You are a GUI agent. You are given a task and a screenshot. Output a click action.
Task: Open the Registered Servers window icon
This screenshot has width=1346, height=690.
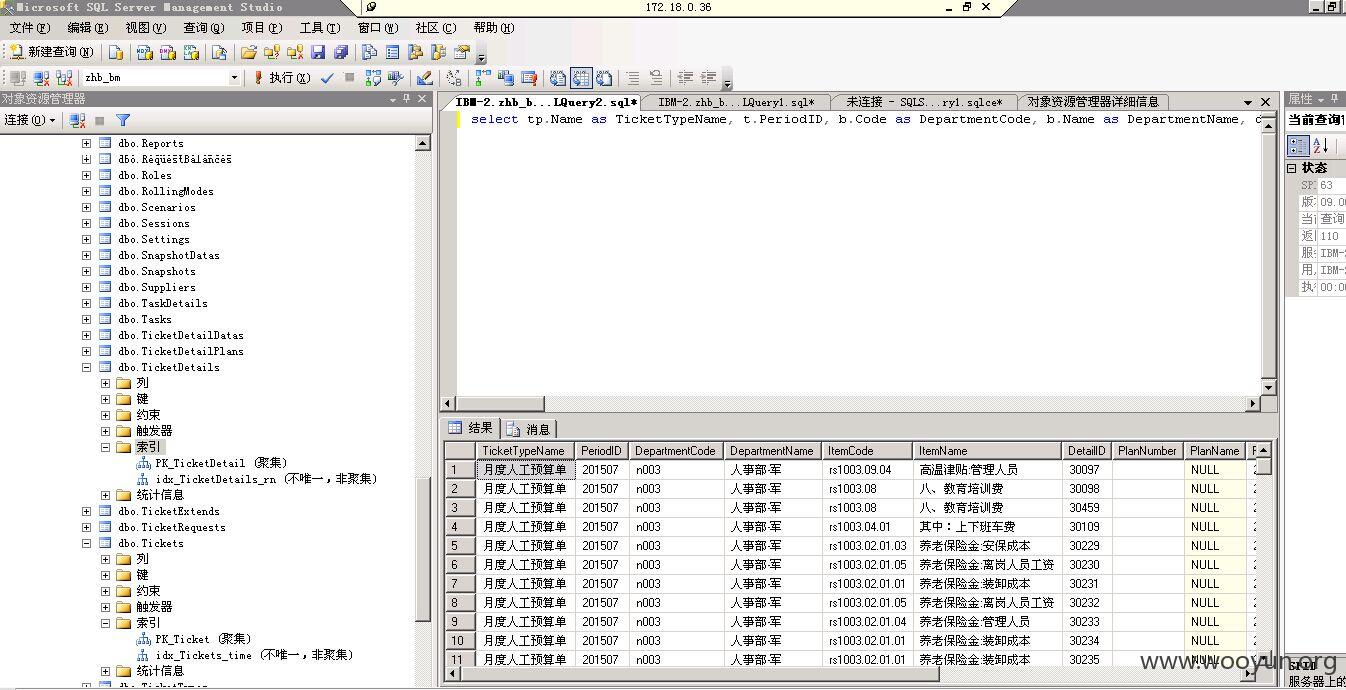(x=370, y=52)
